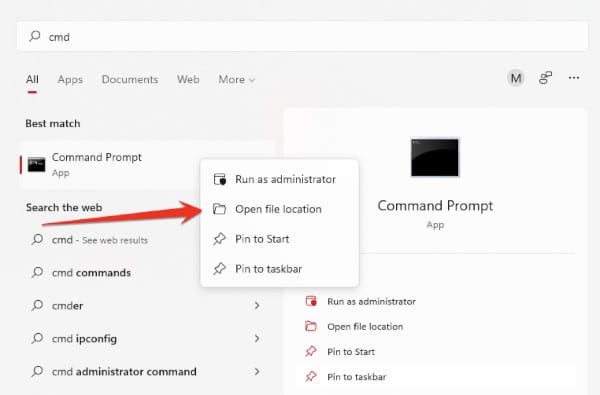
Task: Choose Open file location in context menu
Action: click(x=279, y=209)
